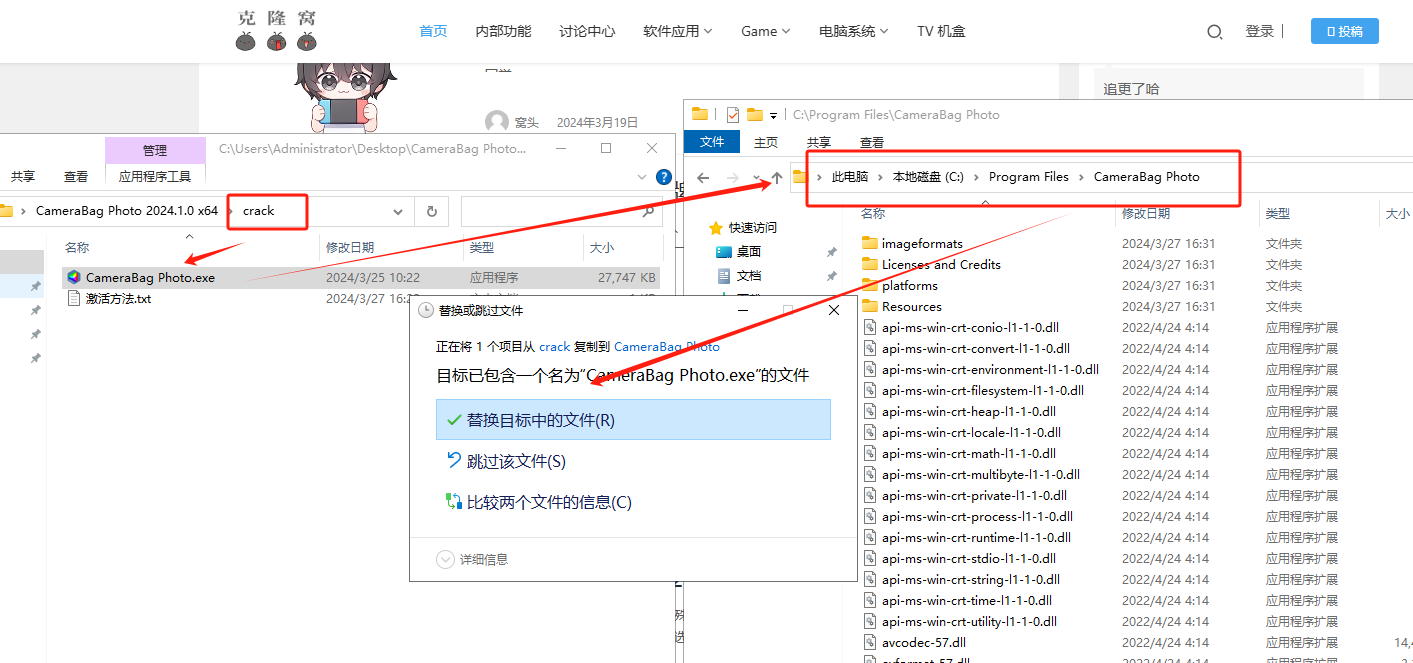Open the quick access toolbar customize dropdown
This screenshot has width=1413, height=663.
(x=774, y=115)
